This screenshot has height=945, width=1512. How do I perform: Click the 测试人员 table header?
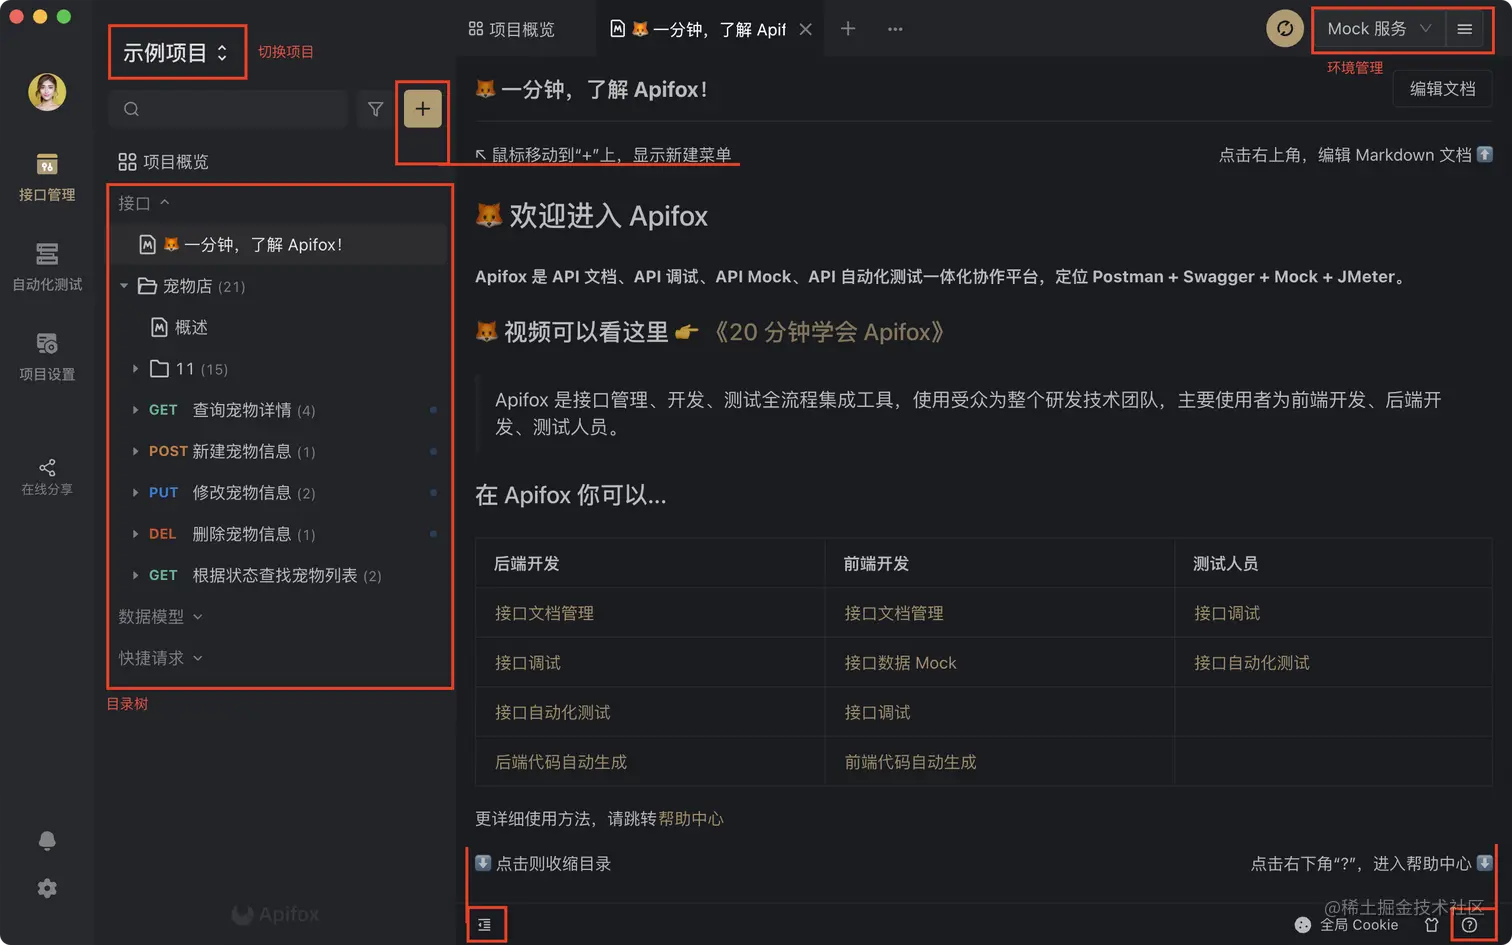coord(1226,564)
